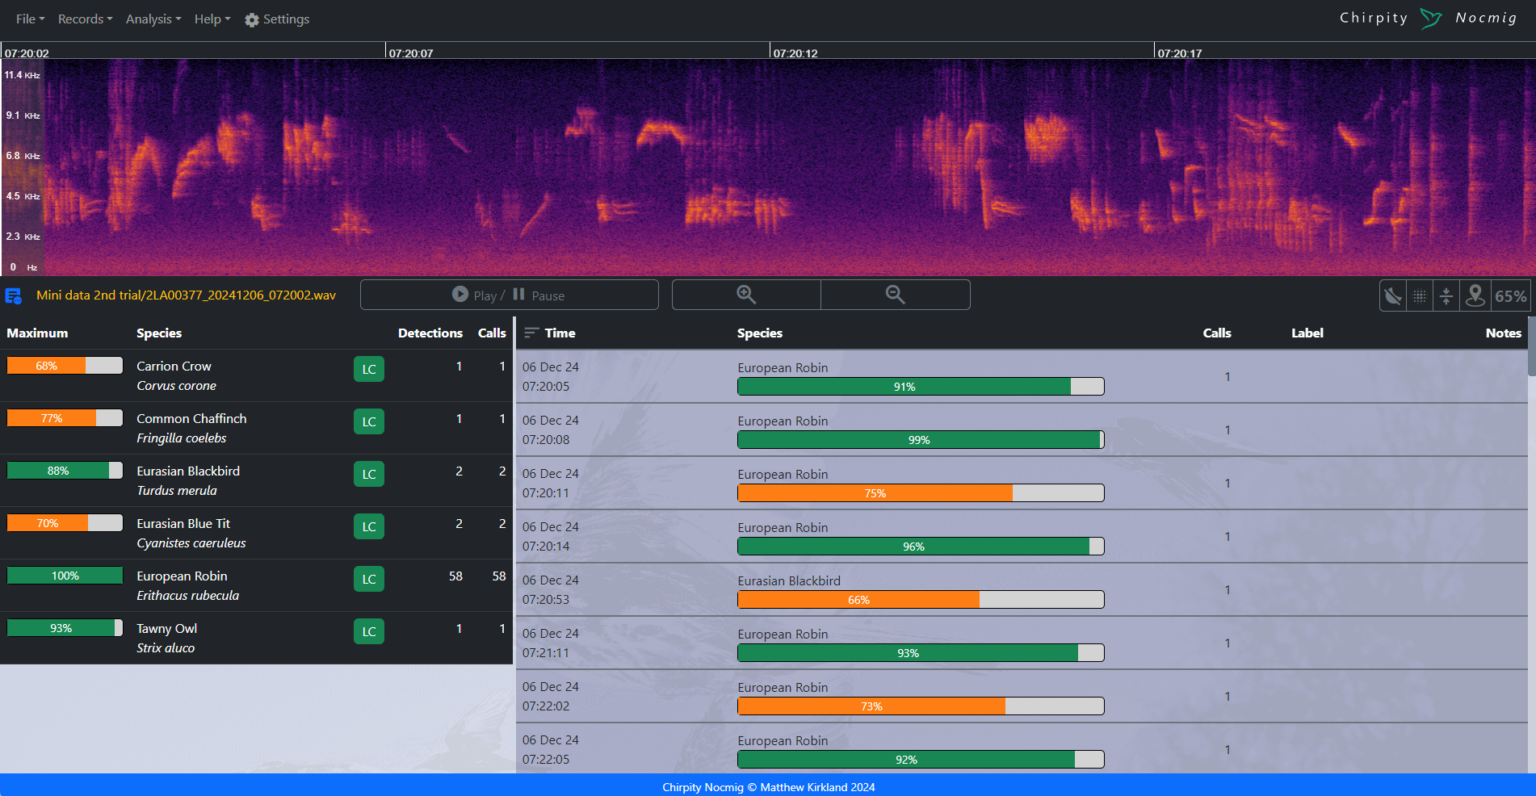The height and width of the screenshot is (796, 1536).
Task: Open the File menu
Action: pyautogui.click(x=29, y=18)
